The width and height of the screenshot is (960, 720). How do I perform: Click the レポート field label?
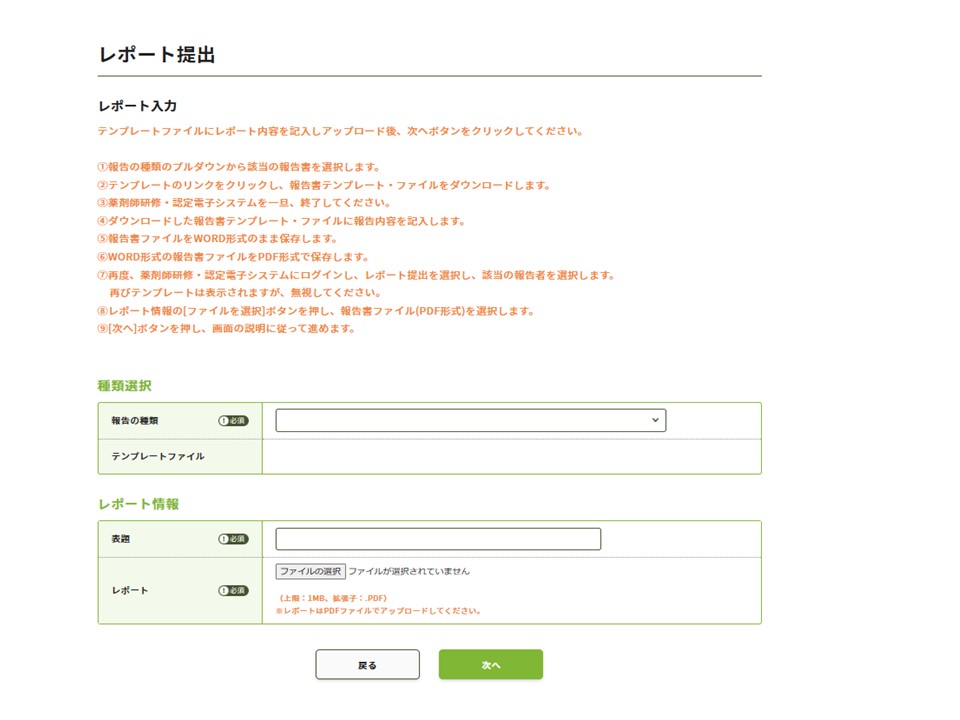click(x=130, y=591)
